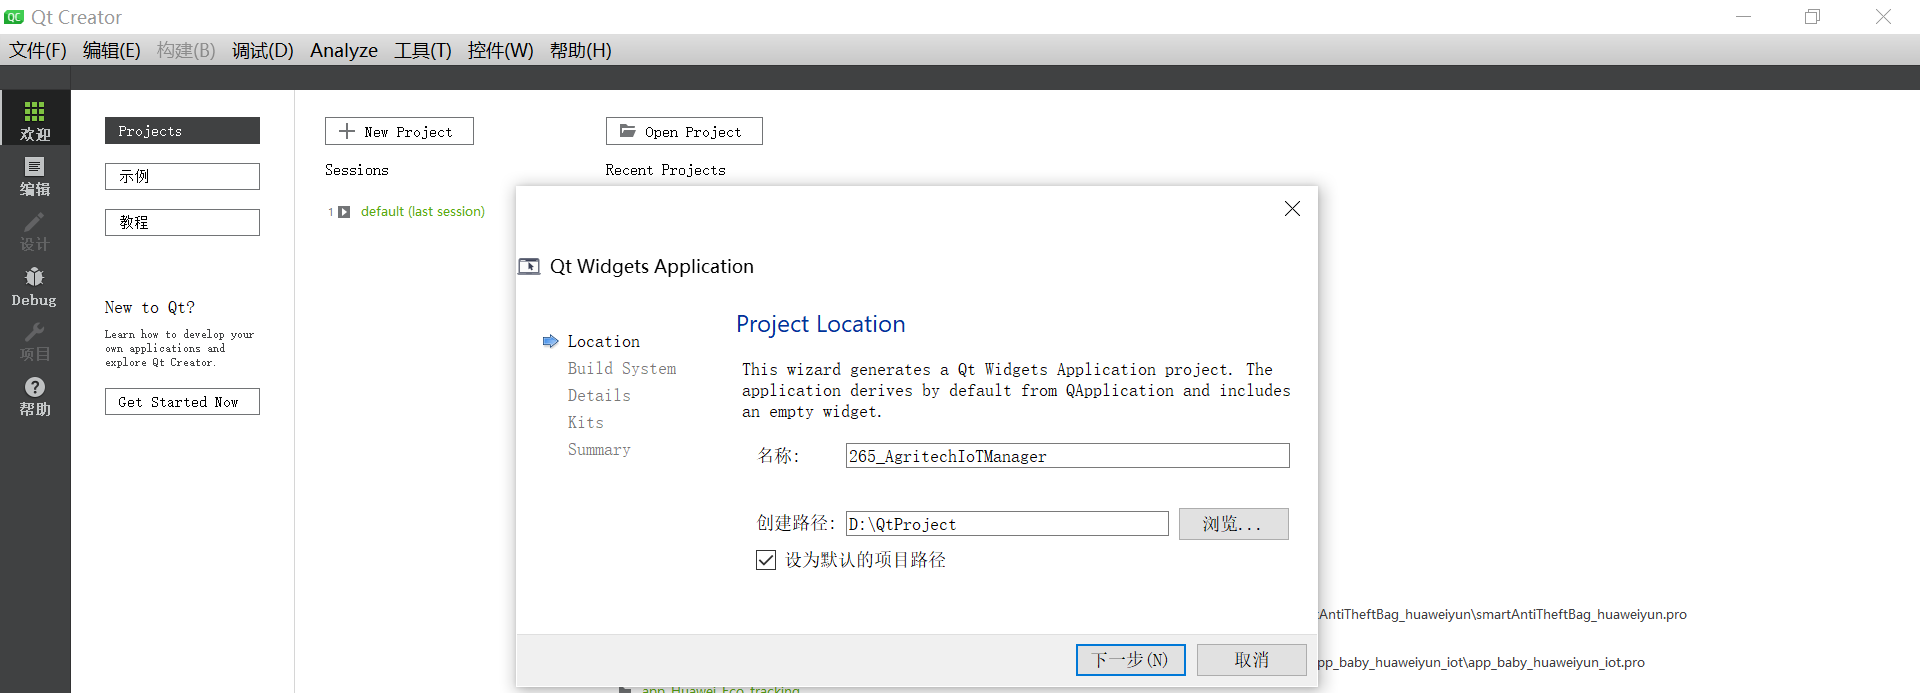Click the project name input field
The height and width of the screenshot is (693, 1920).
pos(1067,456)
